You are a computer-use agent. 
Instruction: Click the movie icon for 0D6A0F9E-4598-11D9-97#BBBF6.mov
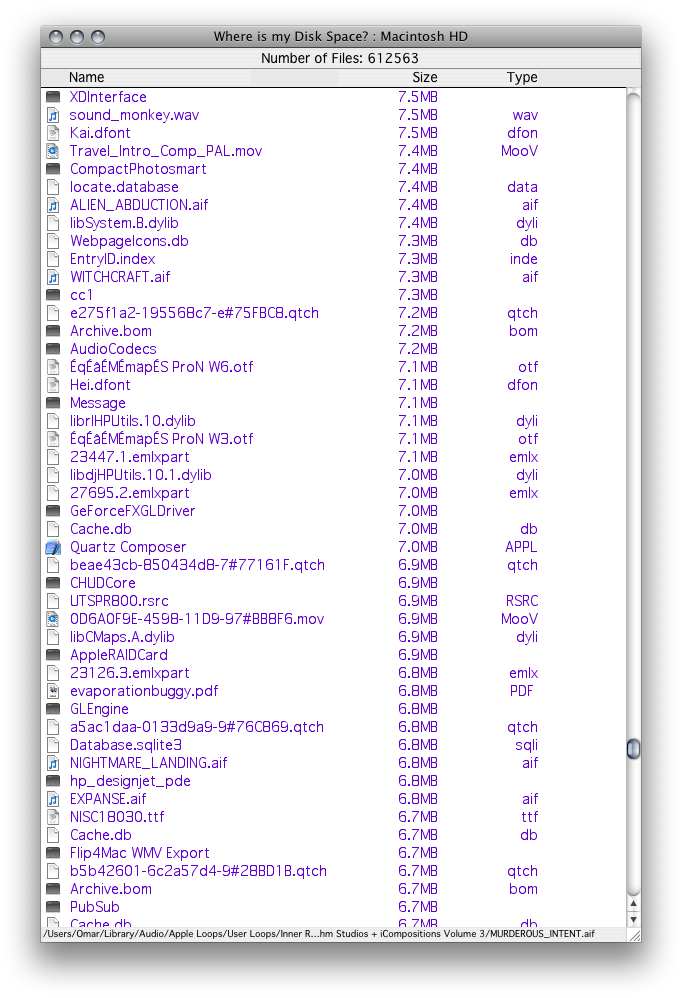point(53,619)
